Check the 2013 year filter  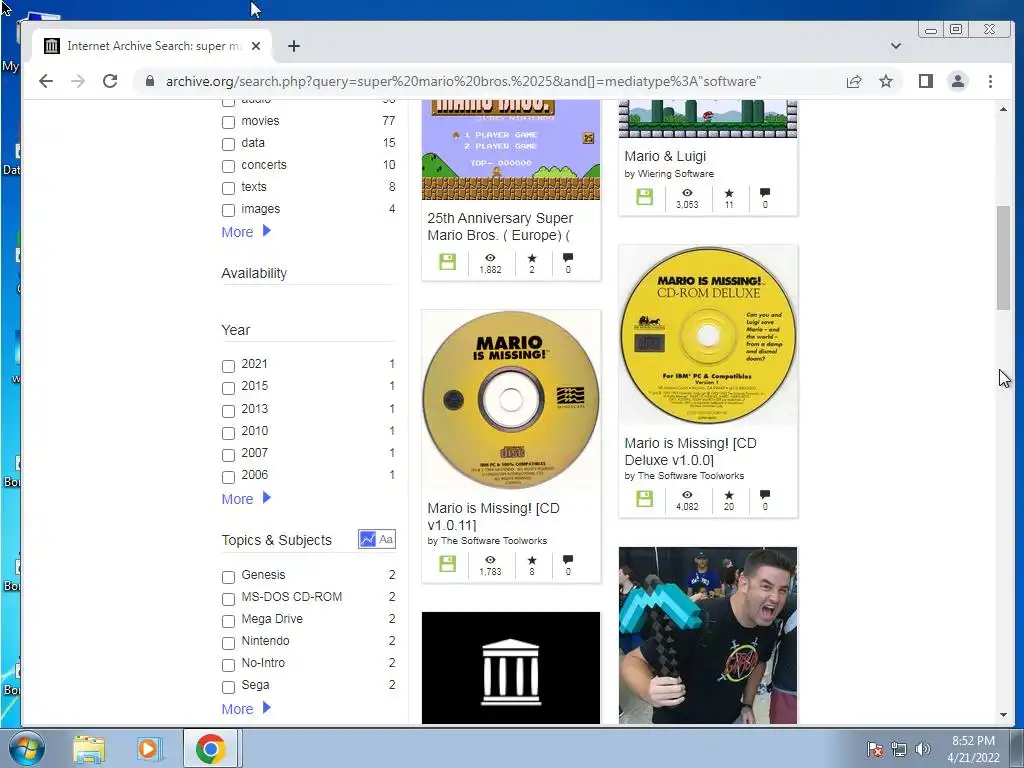click(228, 411)
